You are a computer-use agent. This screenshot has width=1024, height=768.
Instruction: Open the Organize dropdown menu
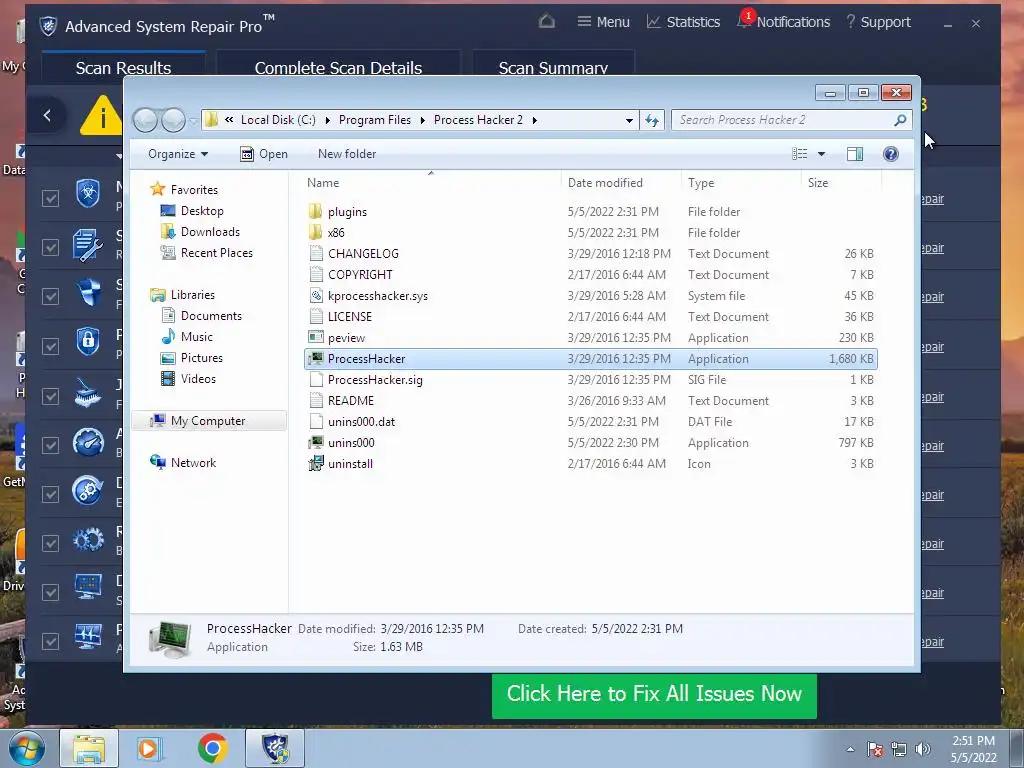(178, 153)
